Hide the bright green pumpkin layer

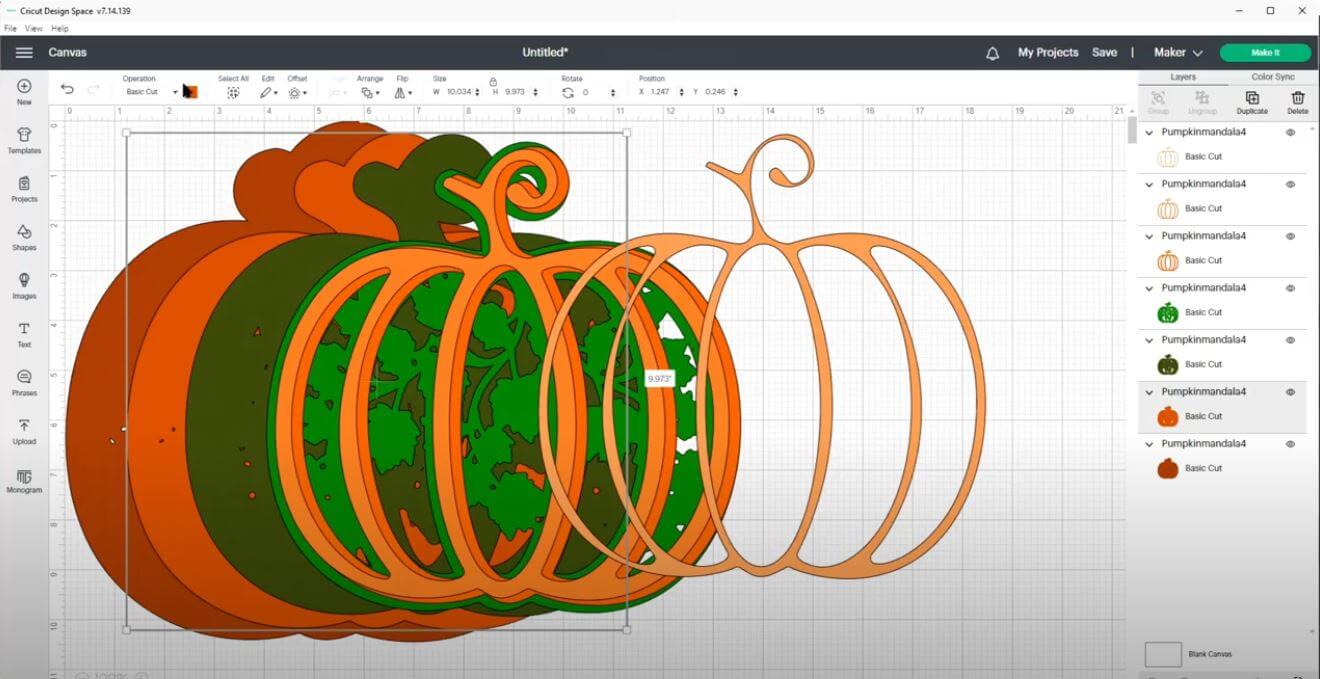(1290, 288)
